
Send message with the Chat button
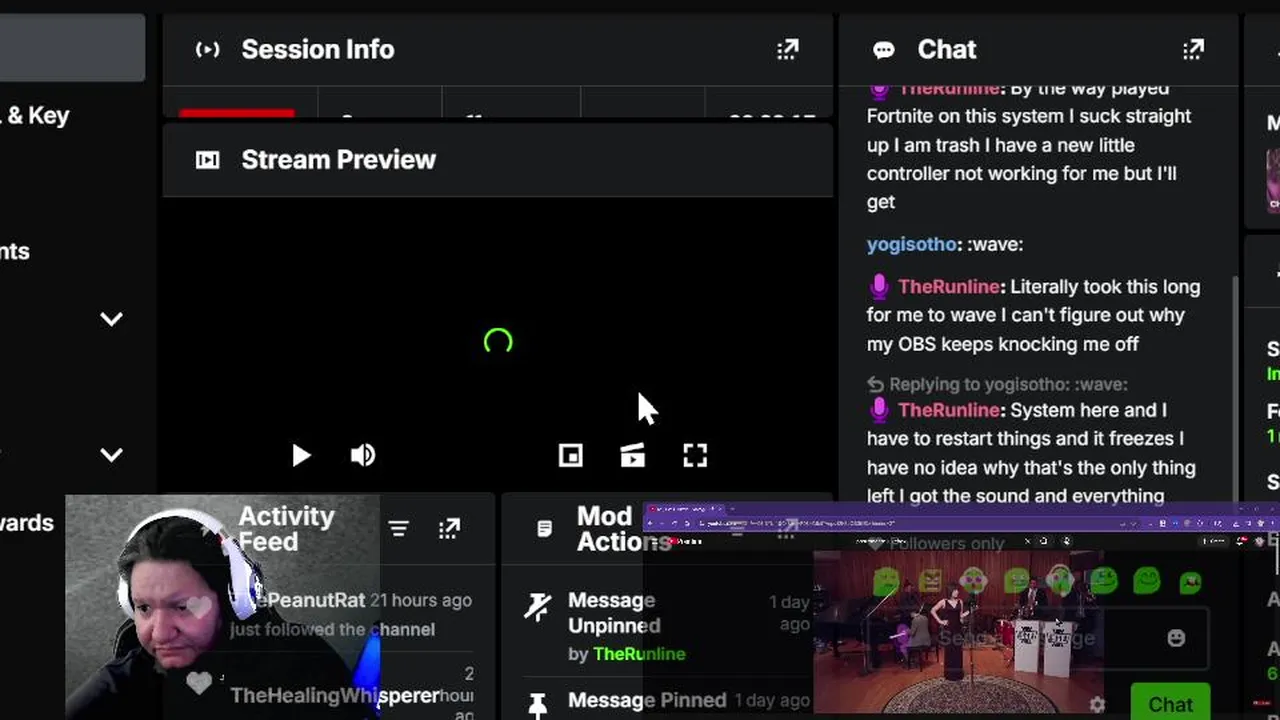point(1170,703)
